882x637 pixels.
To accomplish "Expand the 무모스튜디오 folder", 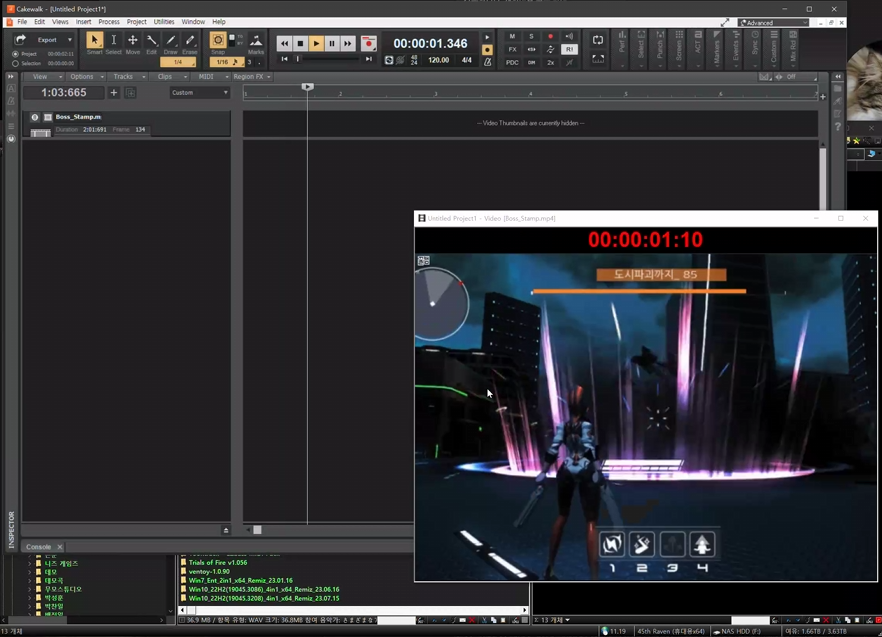I will click(x=30, y=589).
